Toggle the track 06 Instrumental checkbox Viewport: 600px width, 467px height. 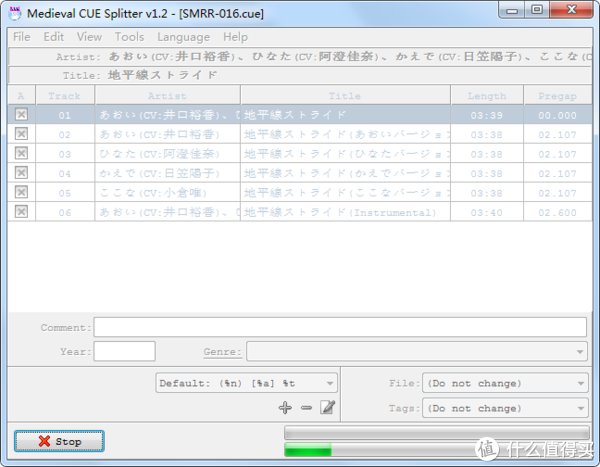tap(21, 212)
